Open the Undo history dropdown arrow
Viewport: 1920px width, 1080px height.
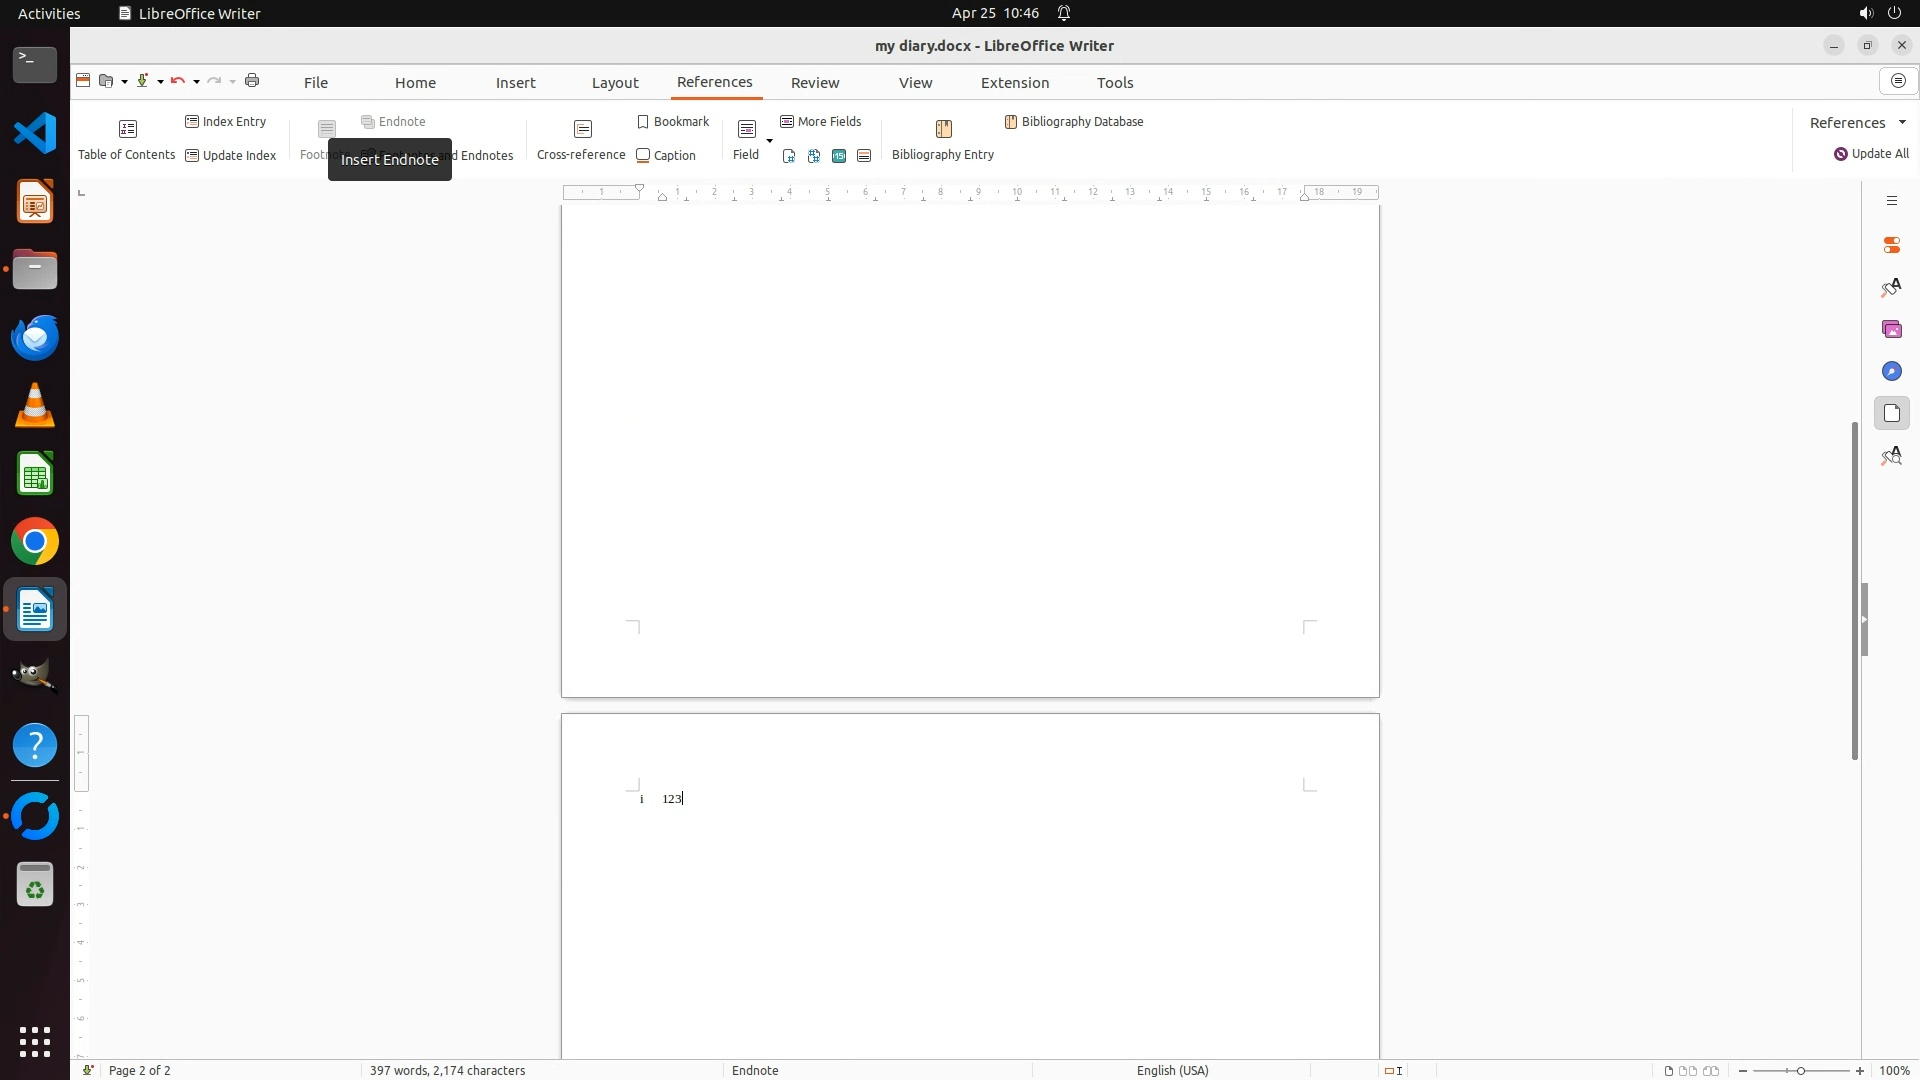click(196, 82)
